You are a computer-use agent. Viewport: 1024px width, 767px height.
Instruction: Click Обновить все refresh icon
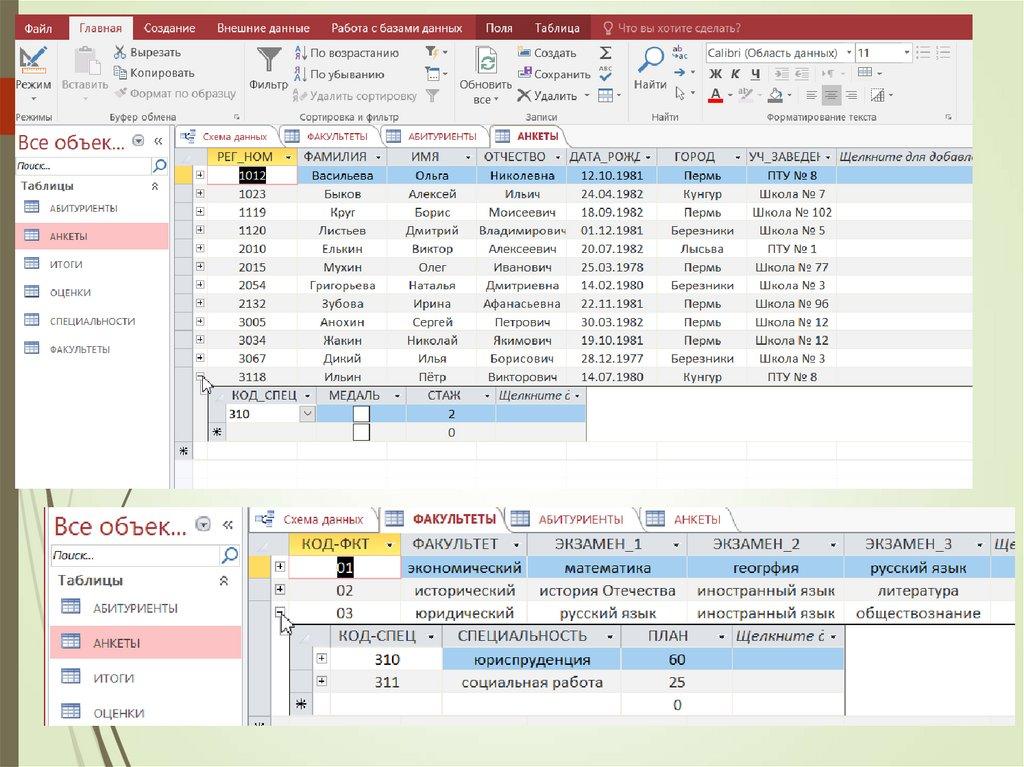click(x=486, y=61)
